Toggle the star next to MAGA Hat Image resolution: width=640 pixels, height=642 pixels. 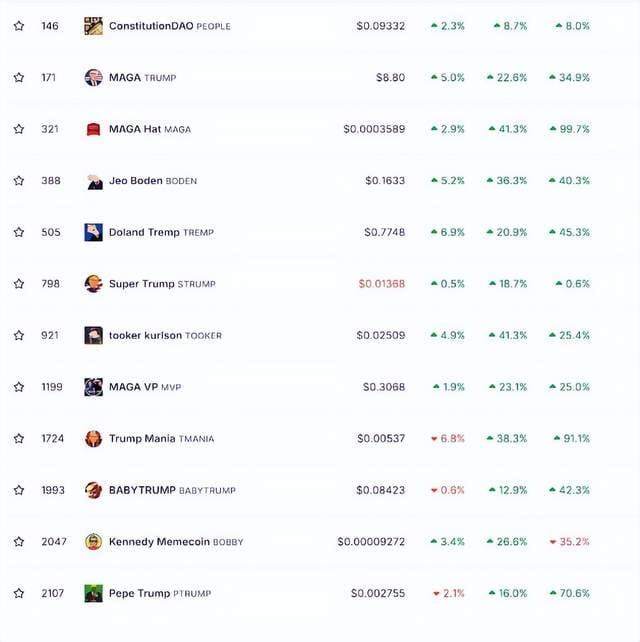(19, 129)
